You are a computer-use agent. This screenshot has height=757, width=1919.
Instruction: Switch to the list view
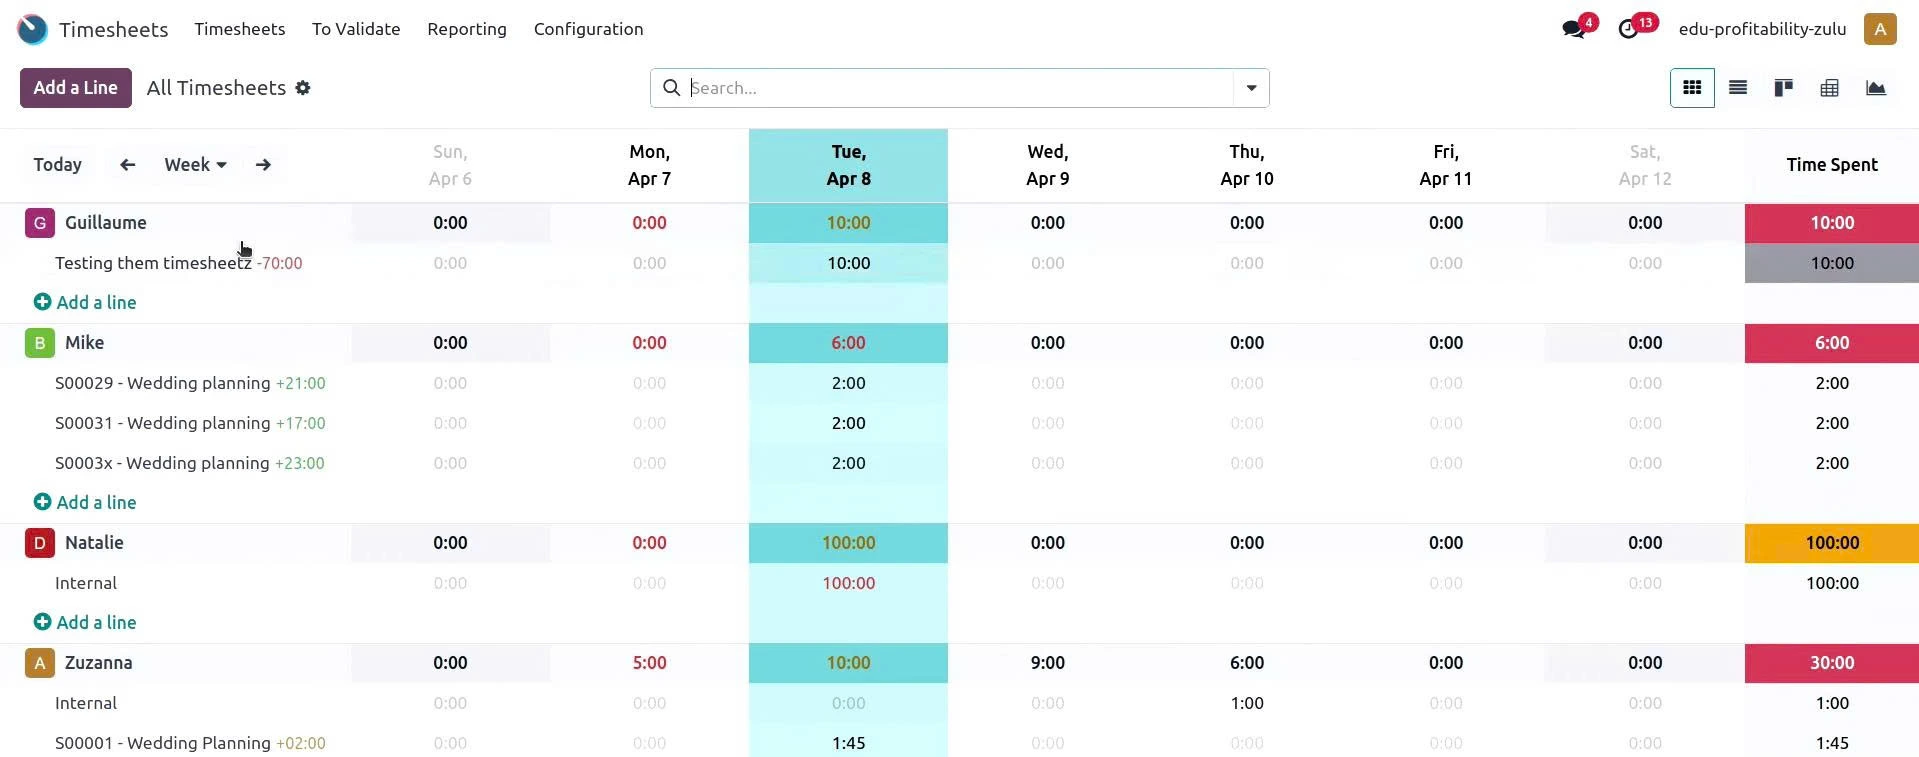[1737, 88]
